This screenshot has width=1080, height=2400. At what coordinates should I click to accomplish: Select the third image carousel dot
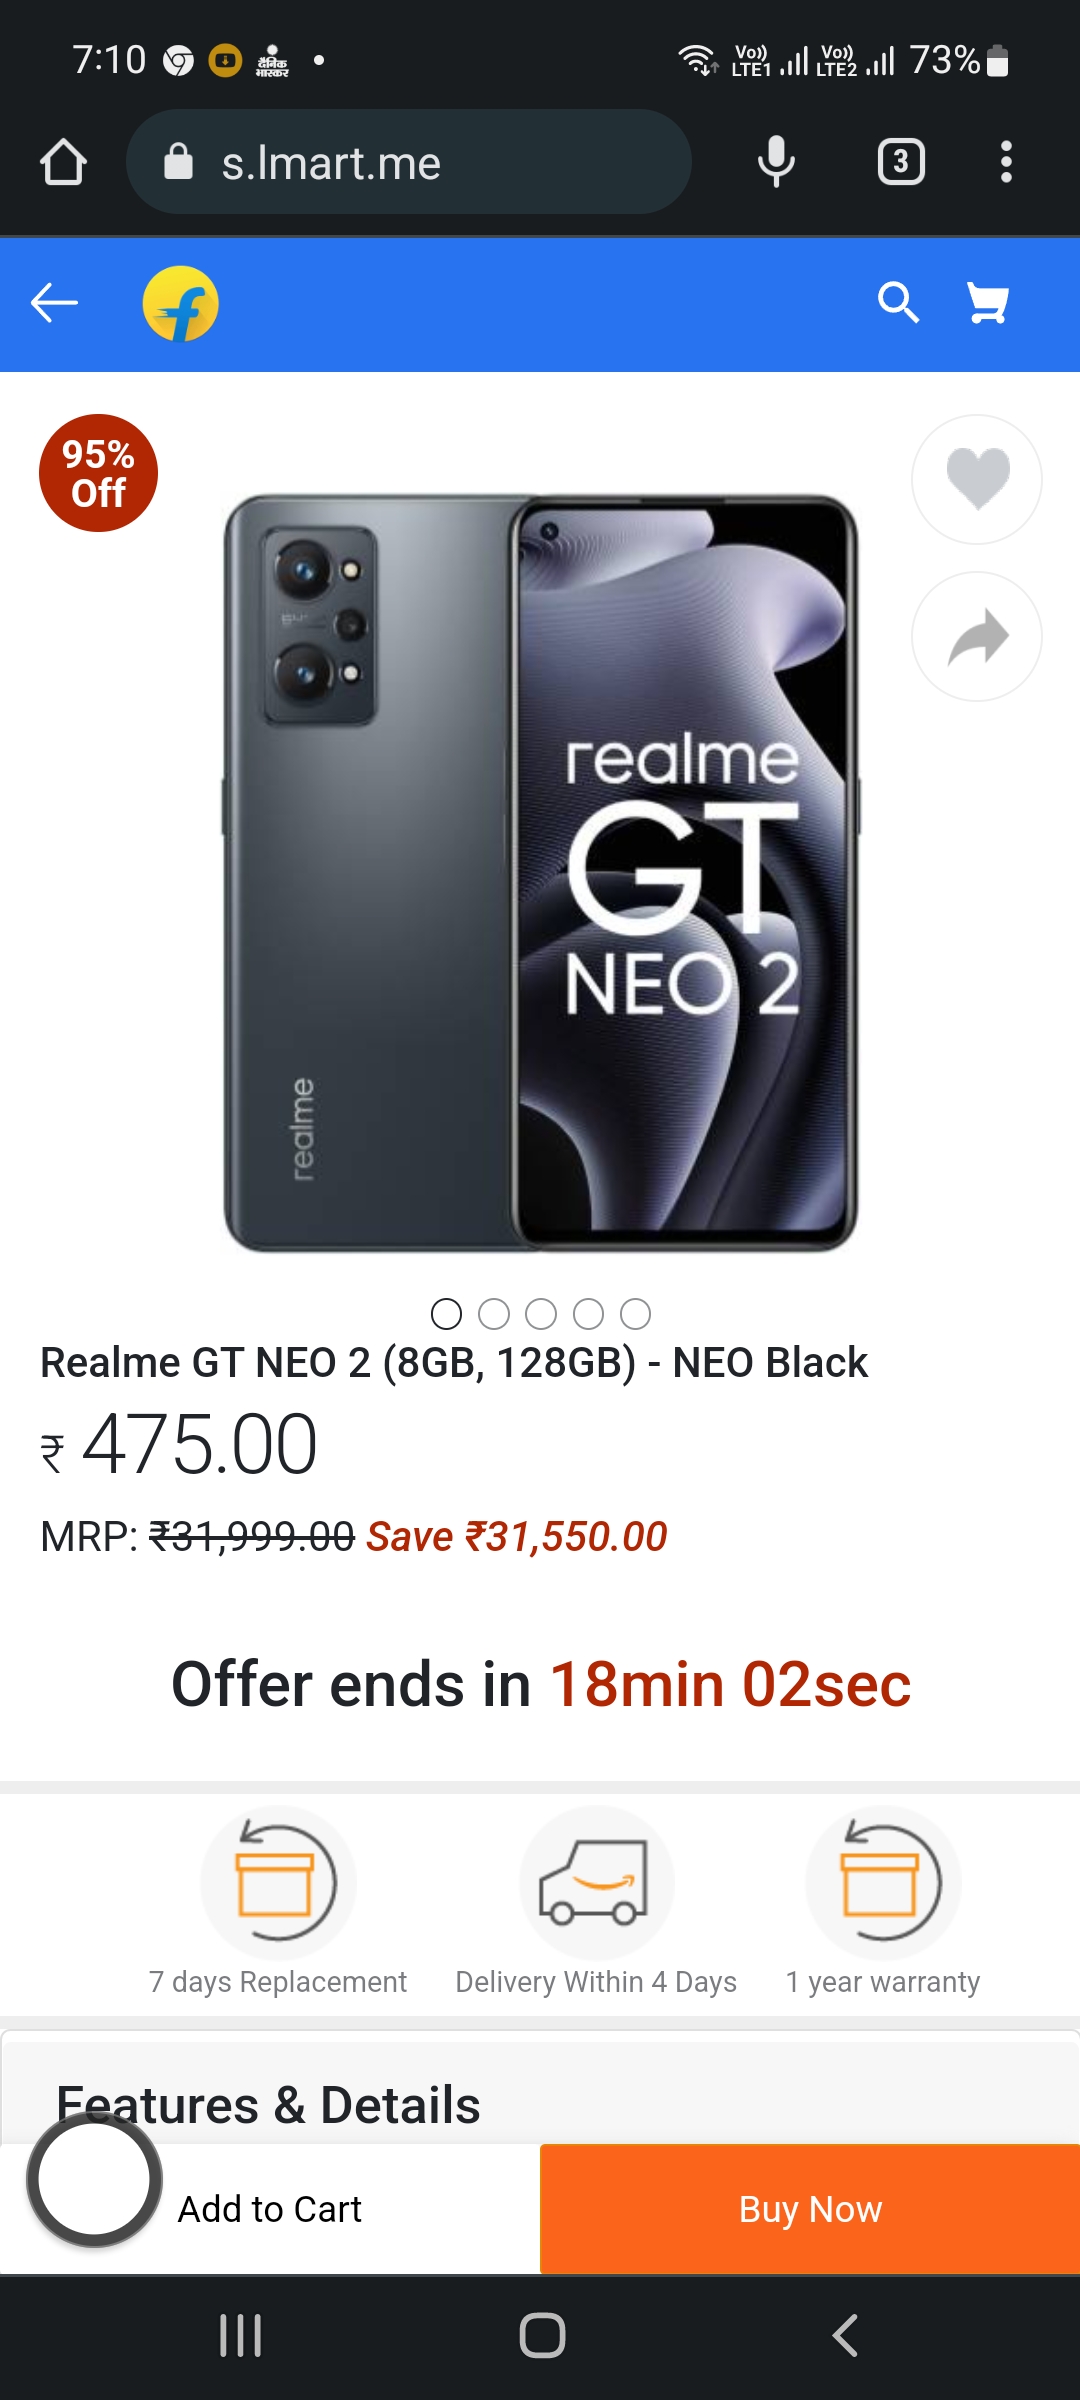(x=541, y=1313)
